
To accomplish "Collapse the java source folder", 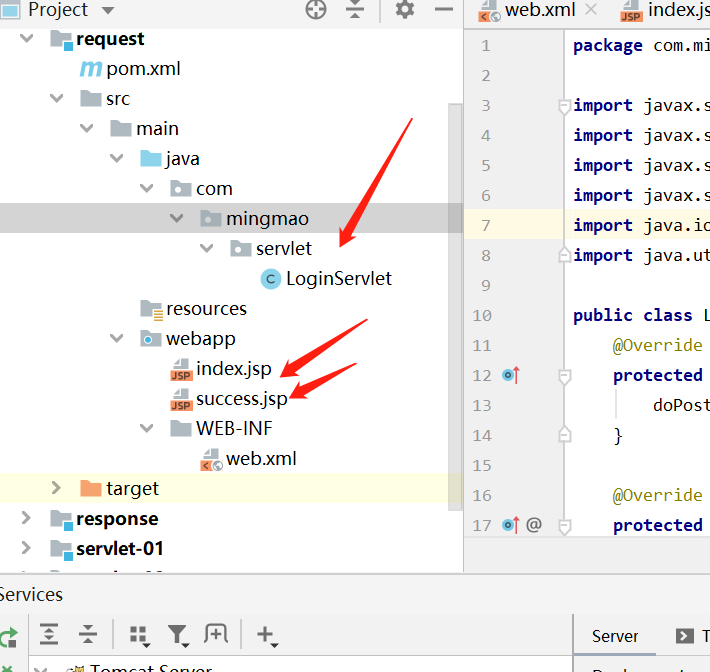I will click(117, 158).
